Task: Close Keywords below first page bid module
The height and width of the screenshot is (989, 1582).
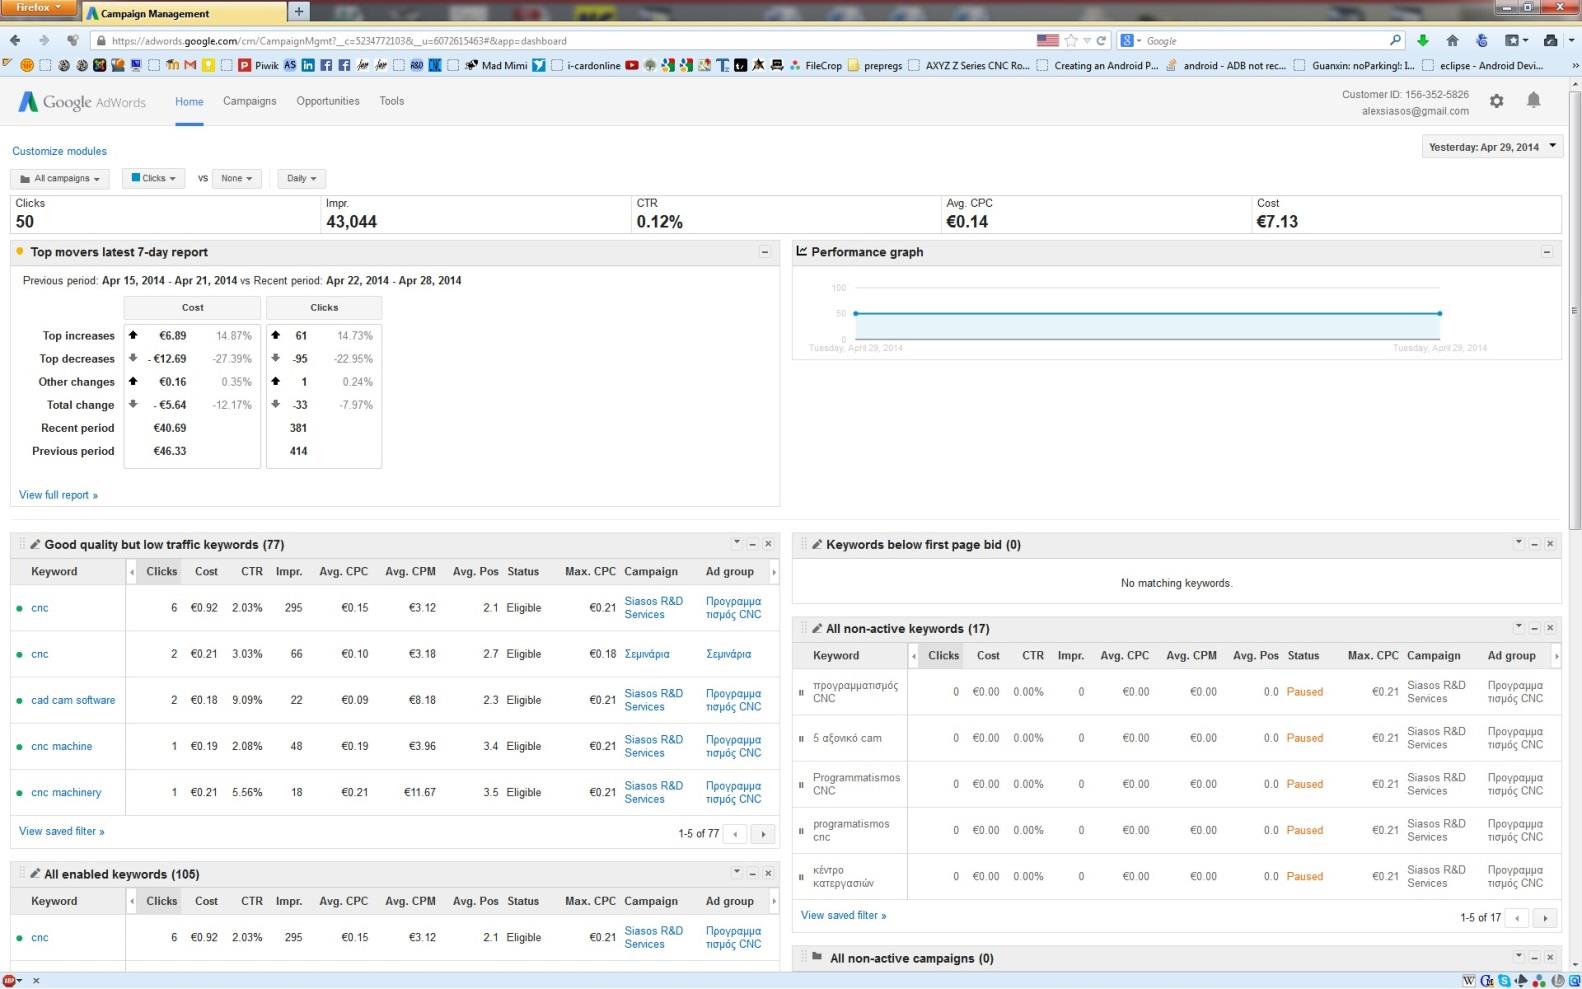Action: 1550,544
